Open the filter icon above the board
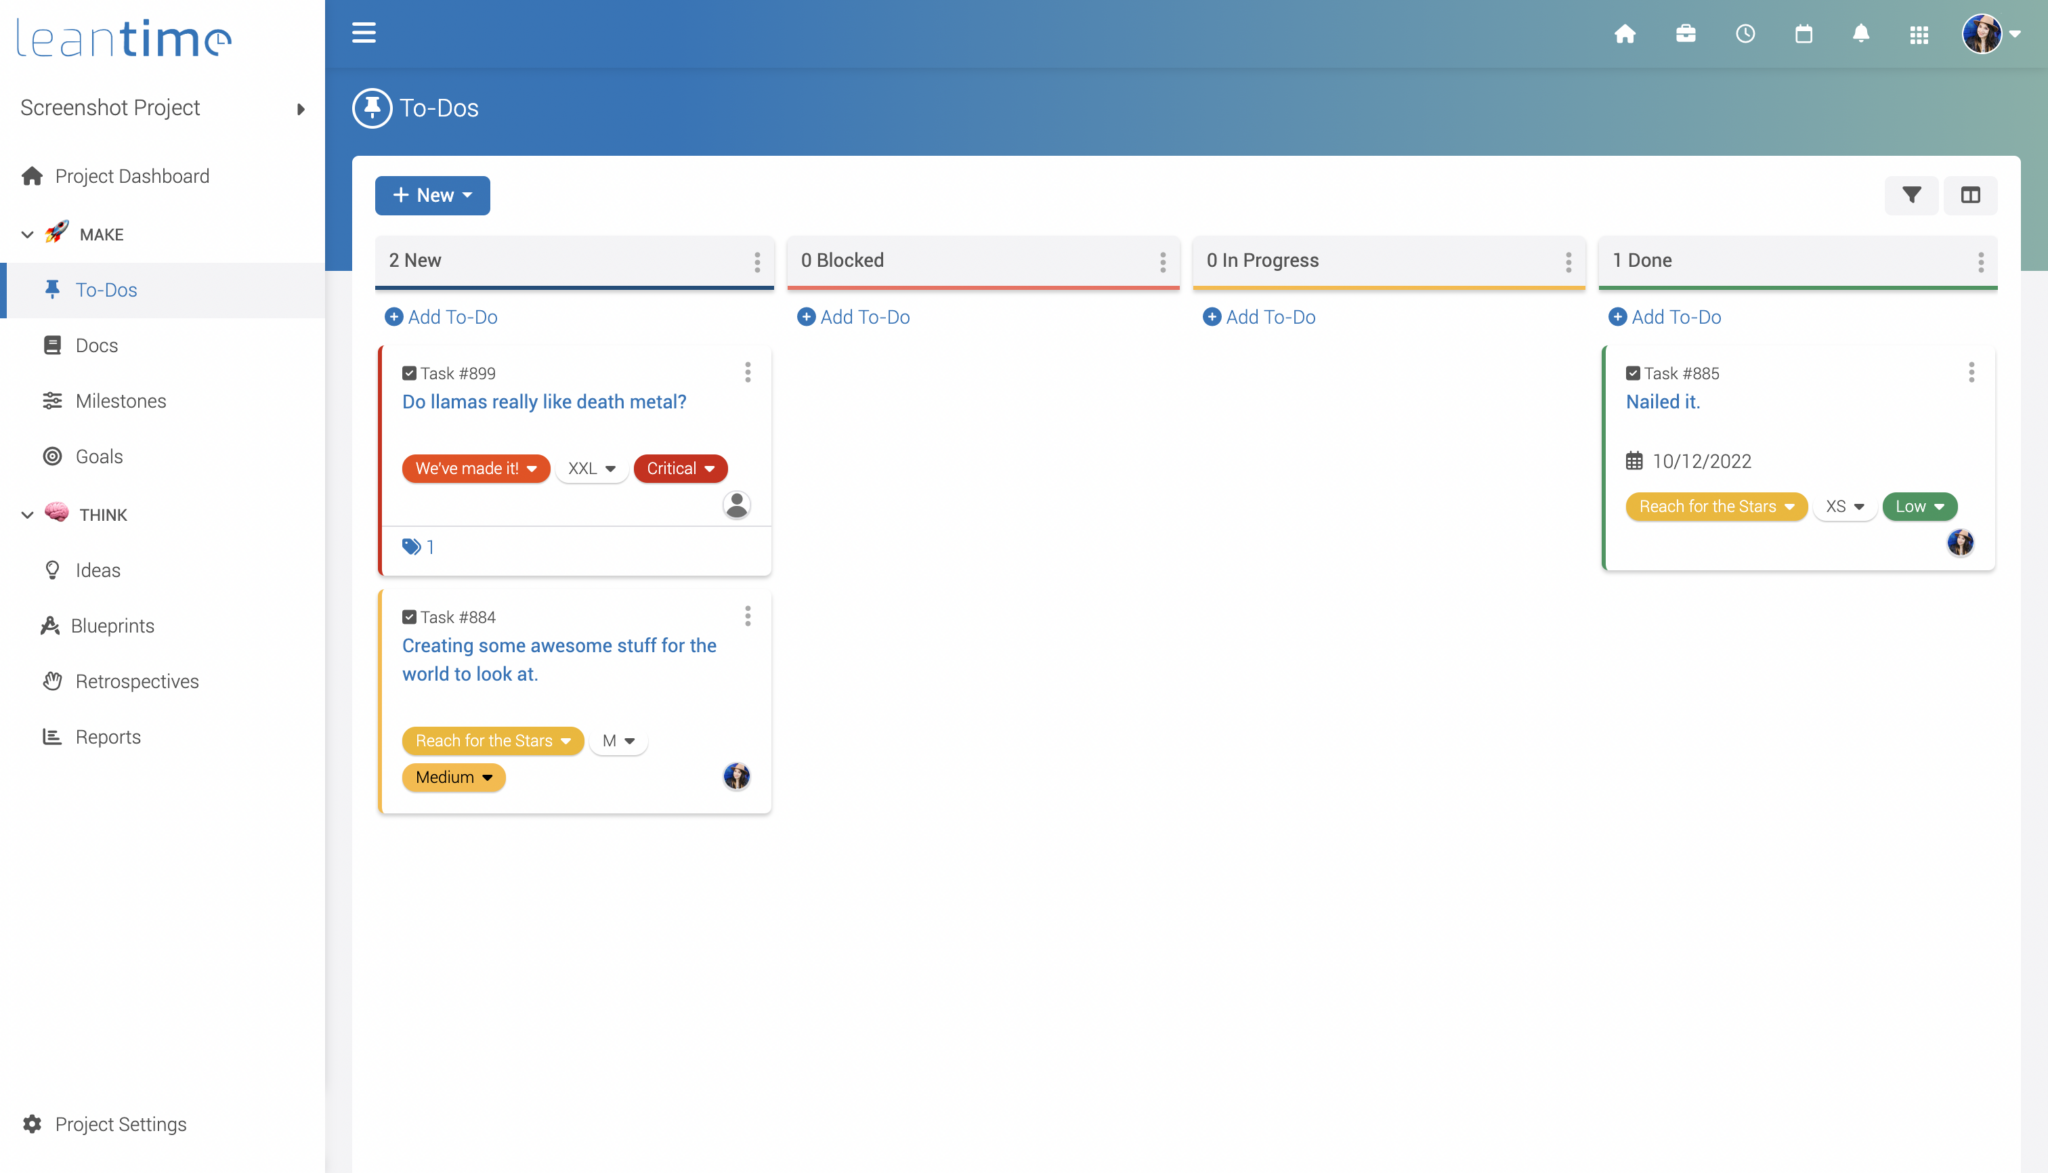Screen dimensions: 2048x1173 [x=1911, y=195]
